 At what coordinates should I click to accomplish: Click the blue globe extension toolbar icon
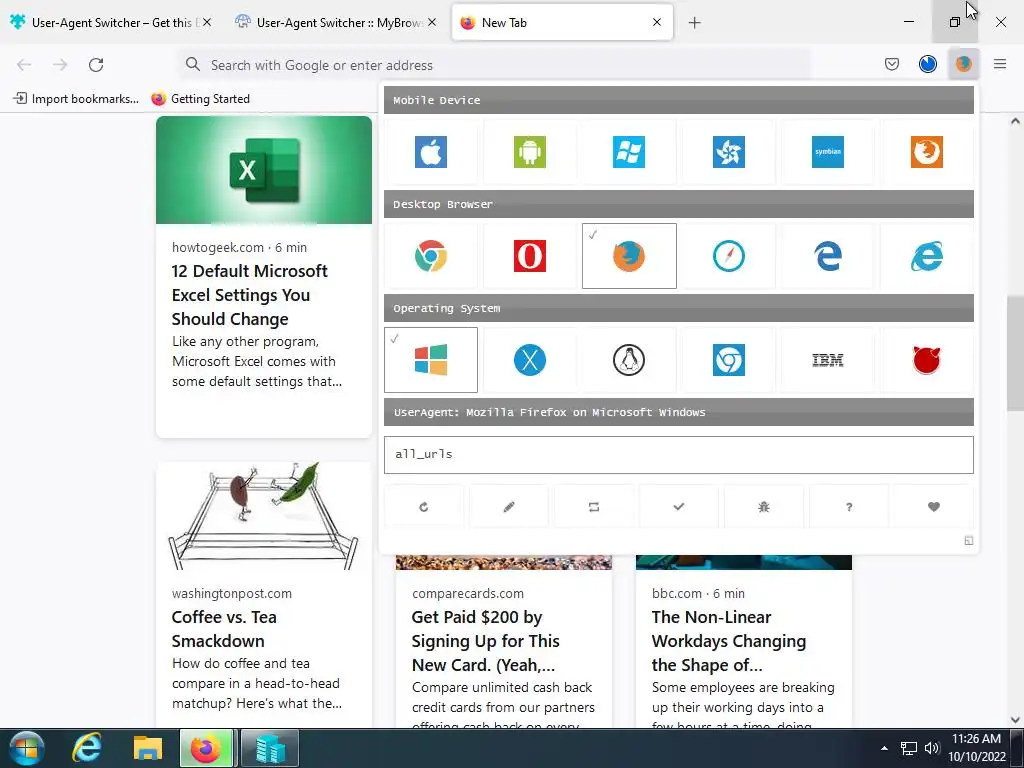(927, 64)
